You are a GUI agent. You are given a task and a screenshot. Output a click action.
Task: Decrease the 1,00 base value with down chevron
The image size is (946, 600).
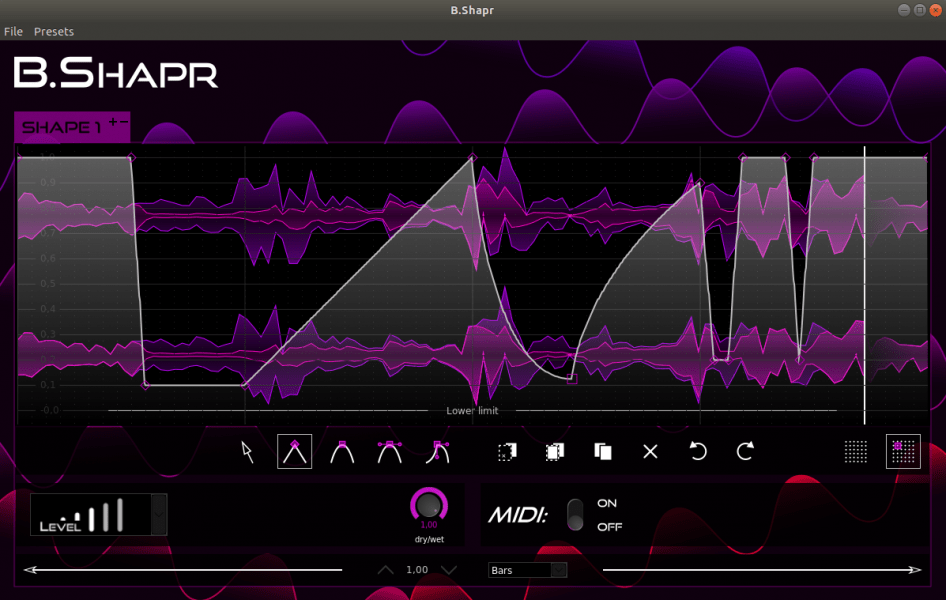click(448, 570)
